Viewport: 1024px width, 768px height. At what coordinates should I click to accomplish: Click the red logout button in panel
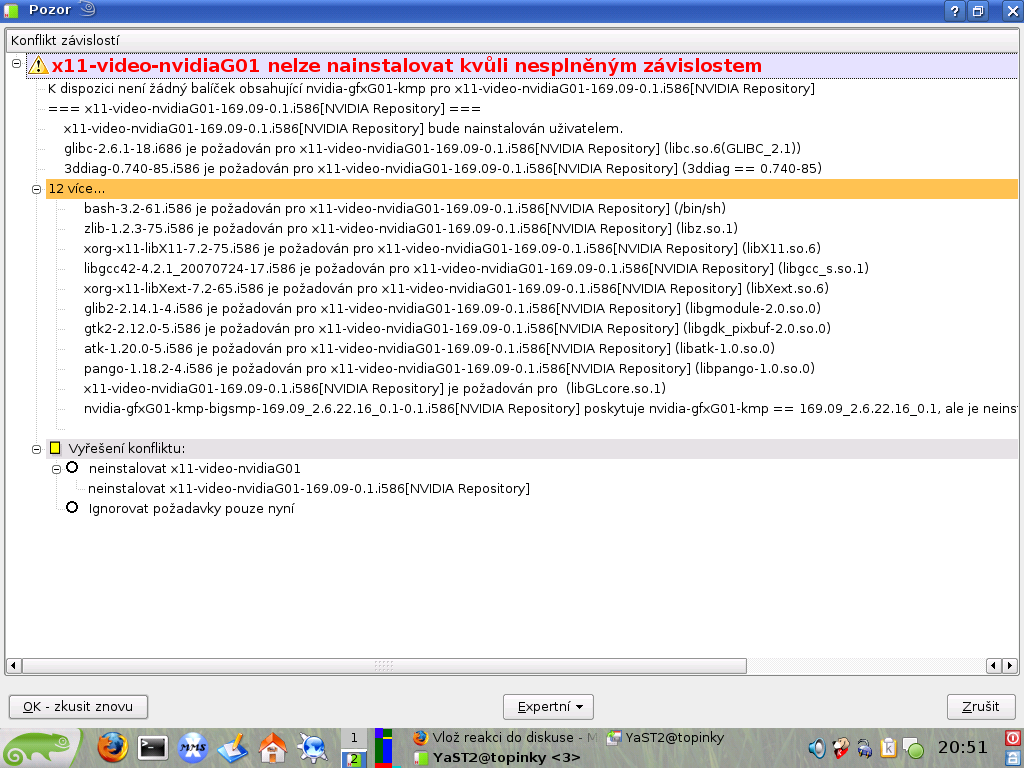1014,738
